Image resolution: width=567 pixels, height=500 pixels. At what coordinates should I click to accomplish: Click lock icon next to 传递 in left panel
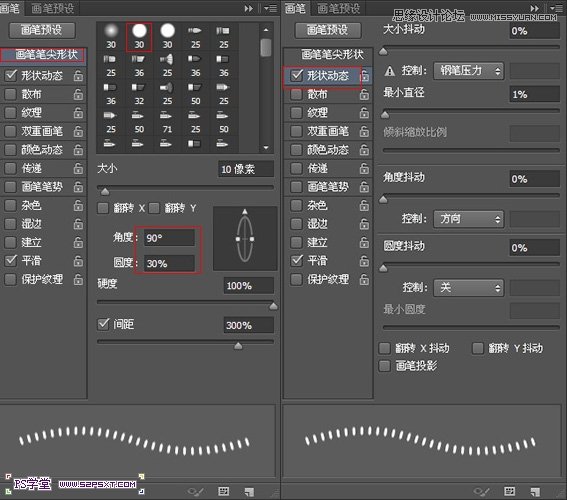point(78,168)
